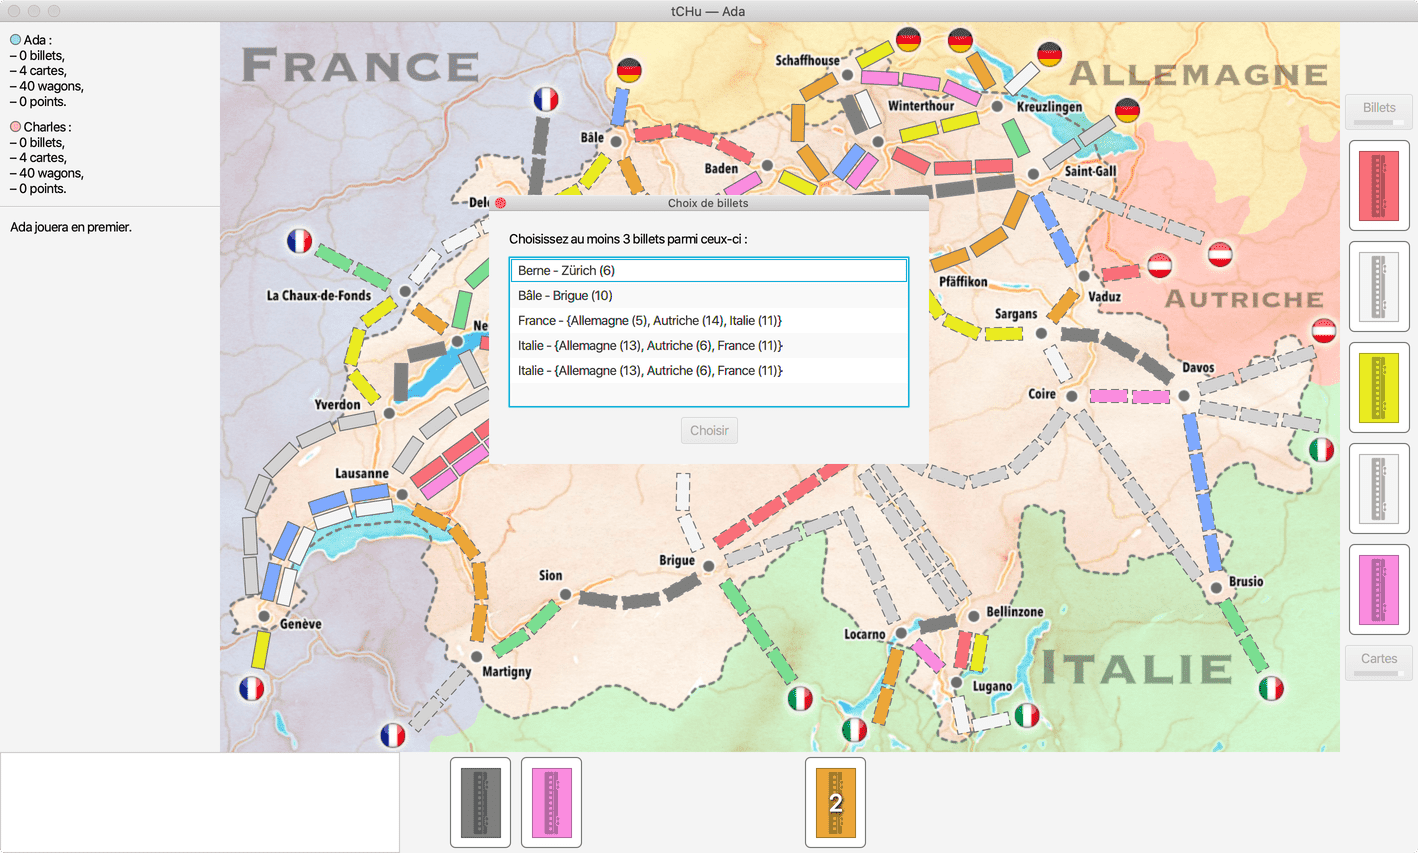Draw tickets with the Billets button

(x=1379, y=111)
